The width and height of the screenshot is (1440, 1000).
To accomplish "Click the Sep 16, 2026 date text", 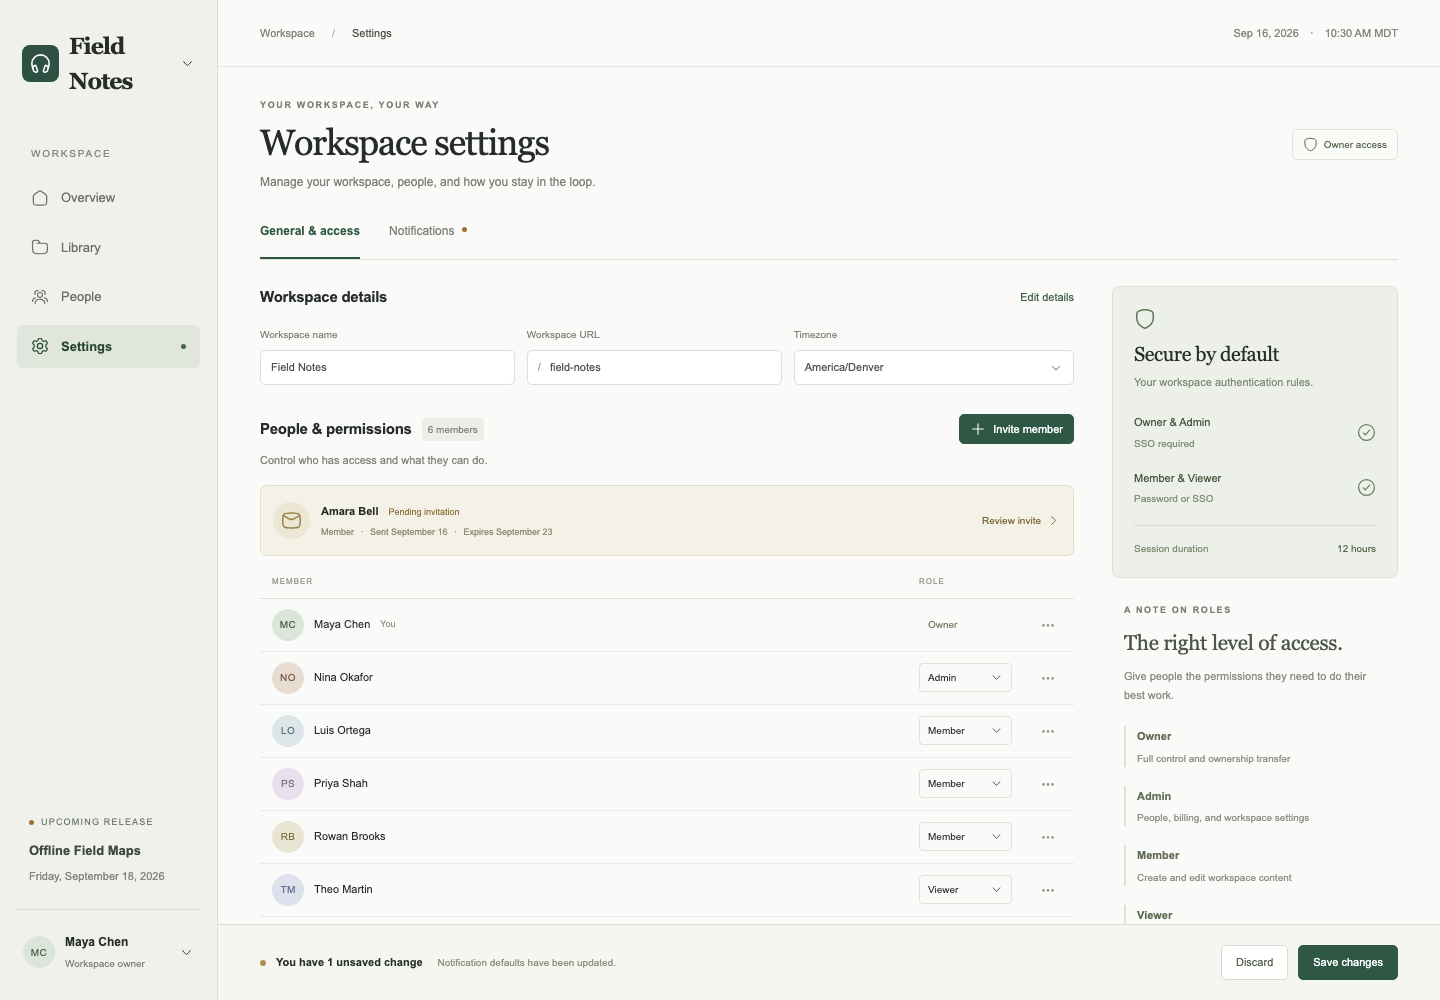I will (x=1266, y=33).
